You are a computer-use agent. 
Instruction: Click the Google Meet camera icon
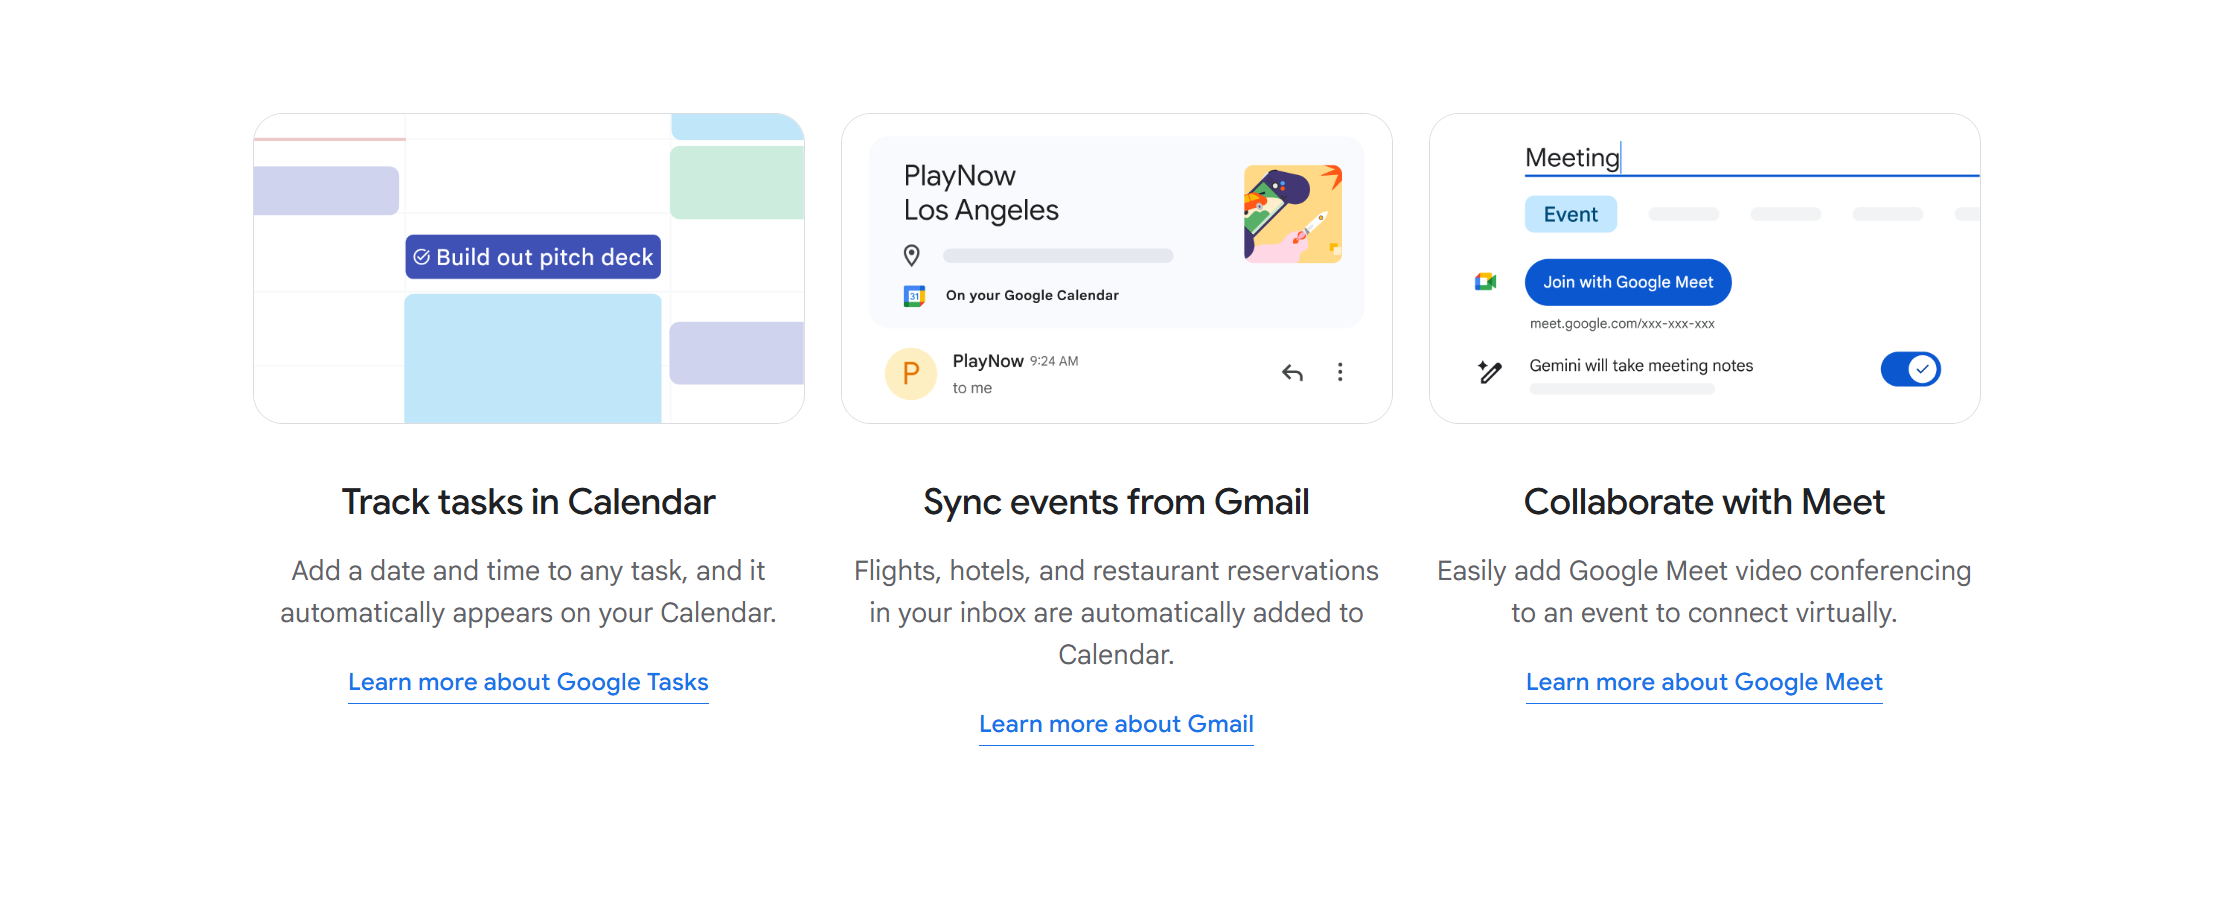pos(1486,282)
